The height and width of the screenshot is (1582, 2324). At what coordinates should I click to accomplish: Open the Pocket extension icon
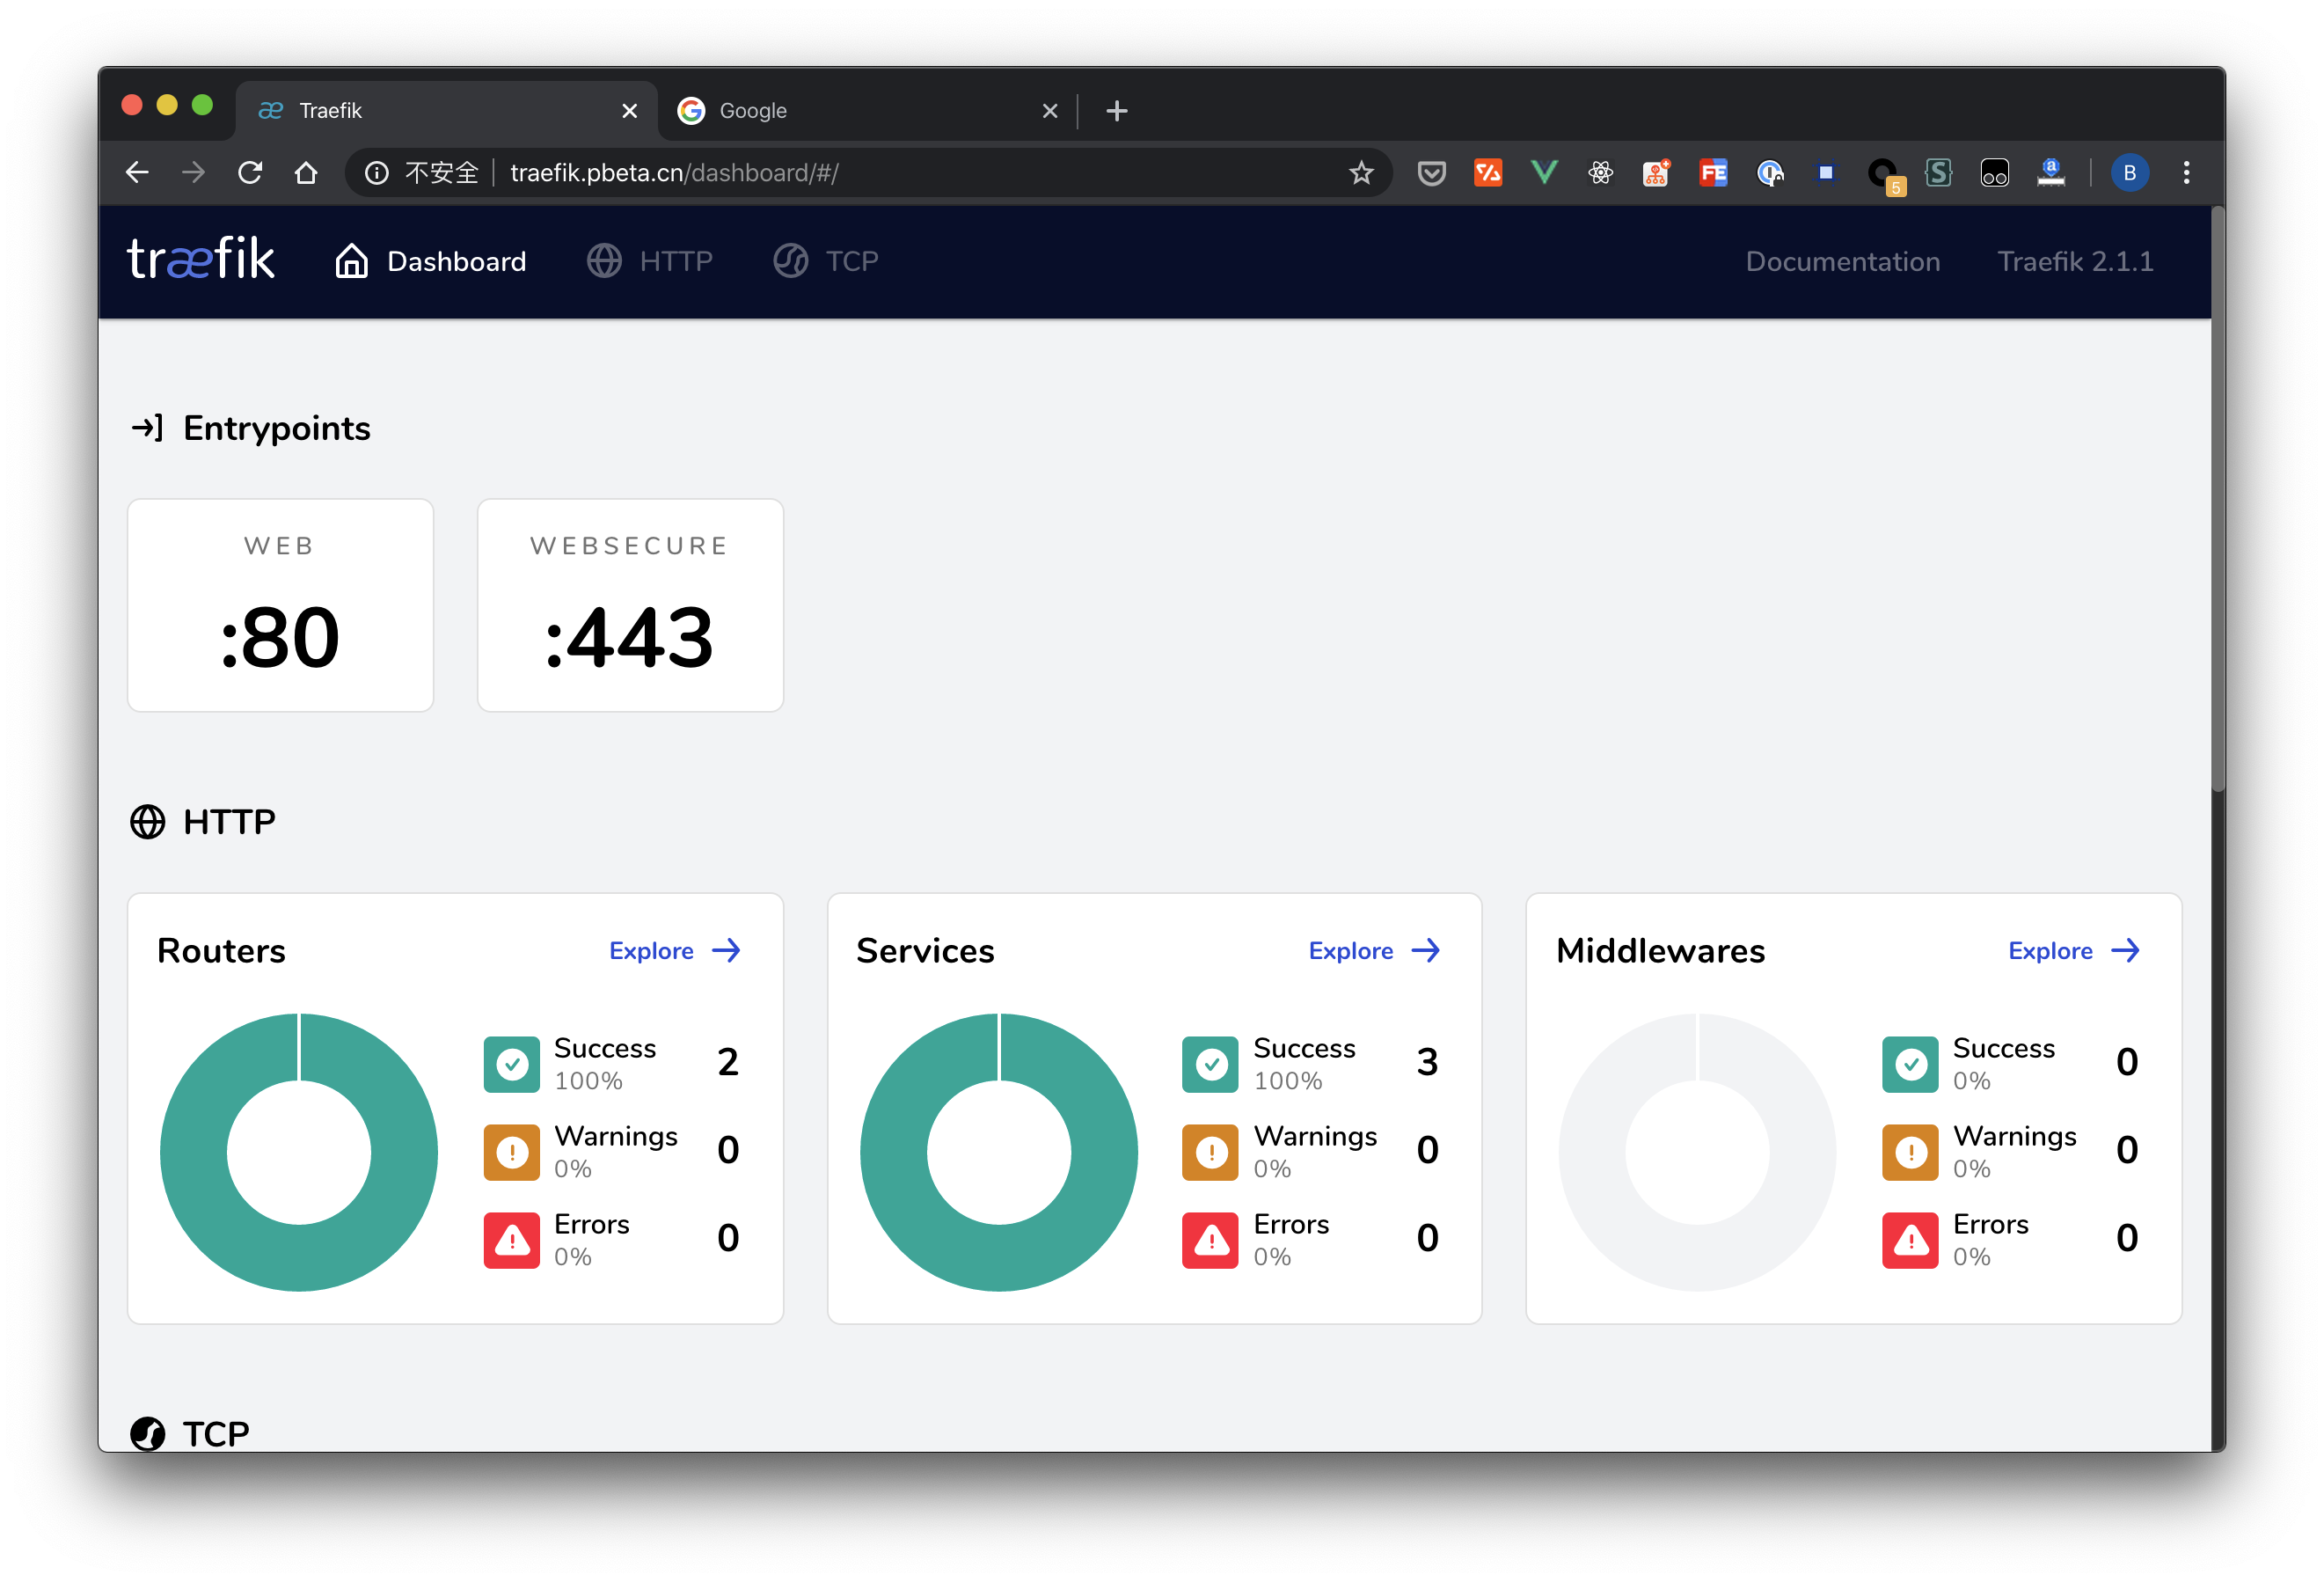click(1431, 172)
